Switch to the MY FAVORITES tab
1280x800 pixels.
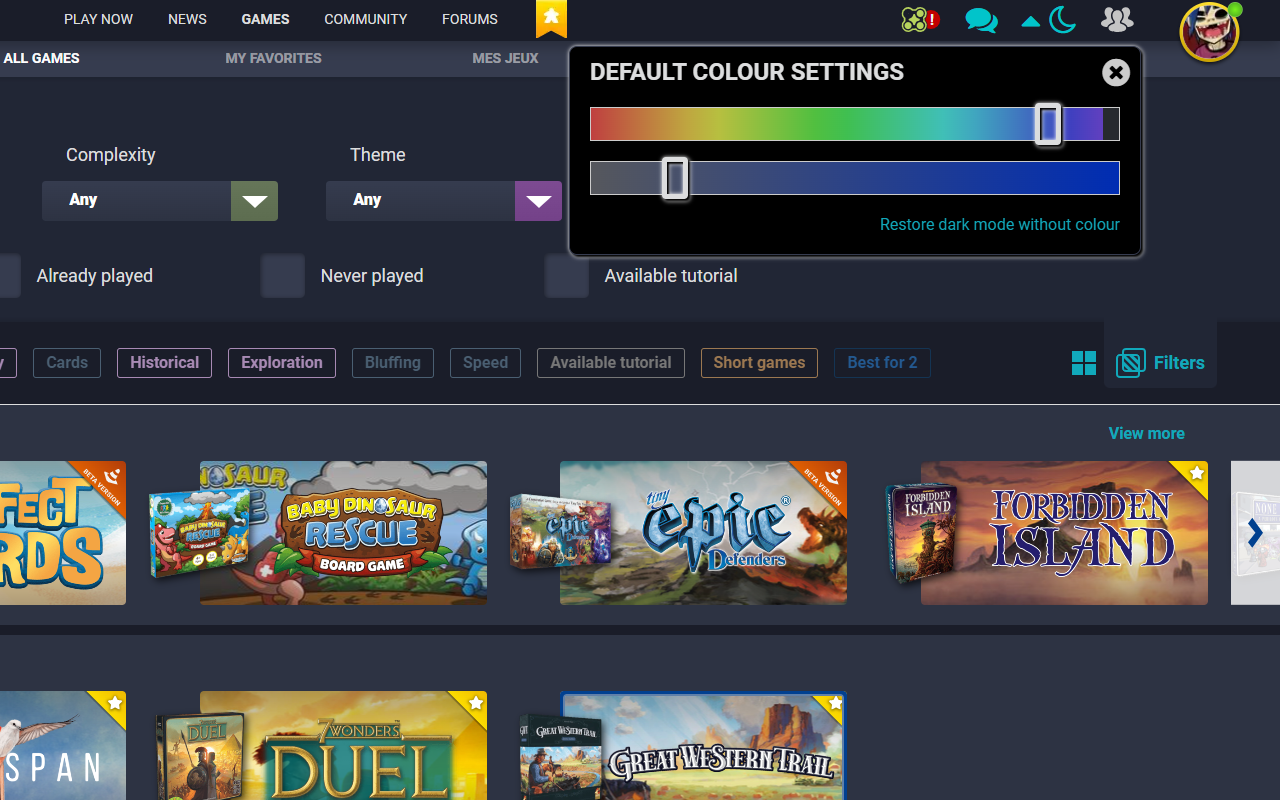273,58
